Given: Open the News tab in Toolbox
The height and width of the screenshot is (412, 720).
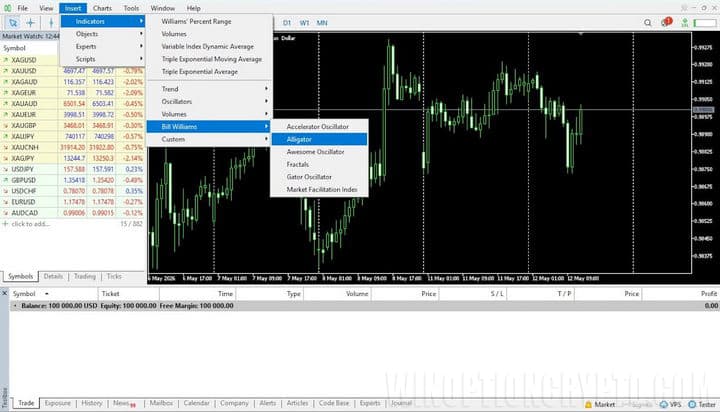Looking at the screenshot, I should coord(124,403).
